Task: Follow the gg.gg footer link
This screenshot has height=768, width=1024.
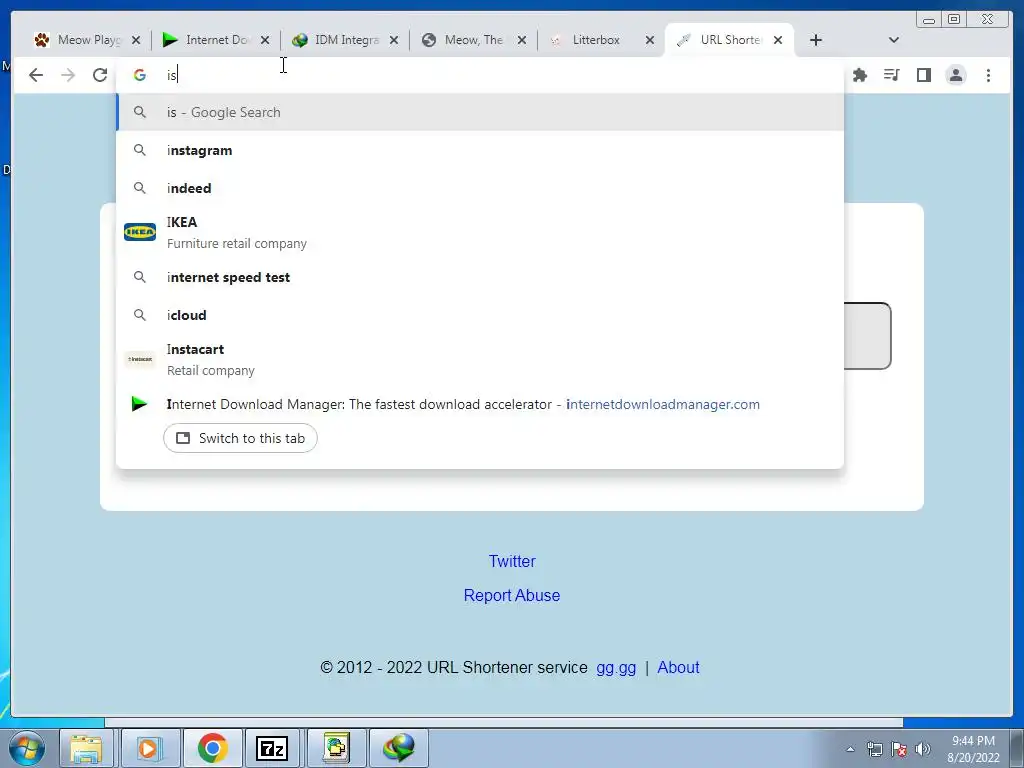Action: pos(616,667)
